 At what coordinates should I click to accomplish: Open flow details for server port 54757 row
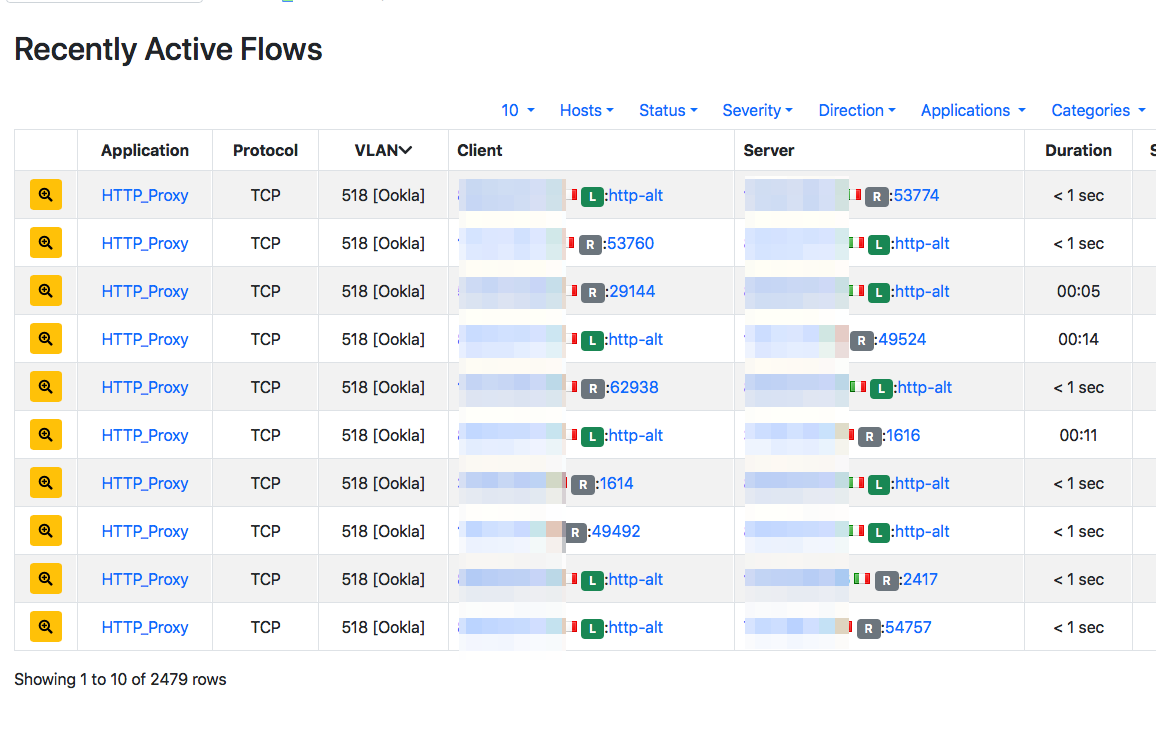[46, 627]
